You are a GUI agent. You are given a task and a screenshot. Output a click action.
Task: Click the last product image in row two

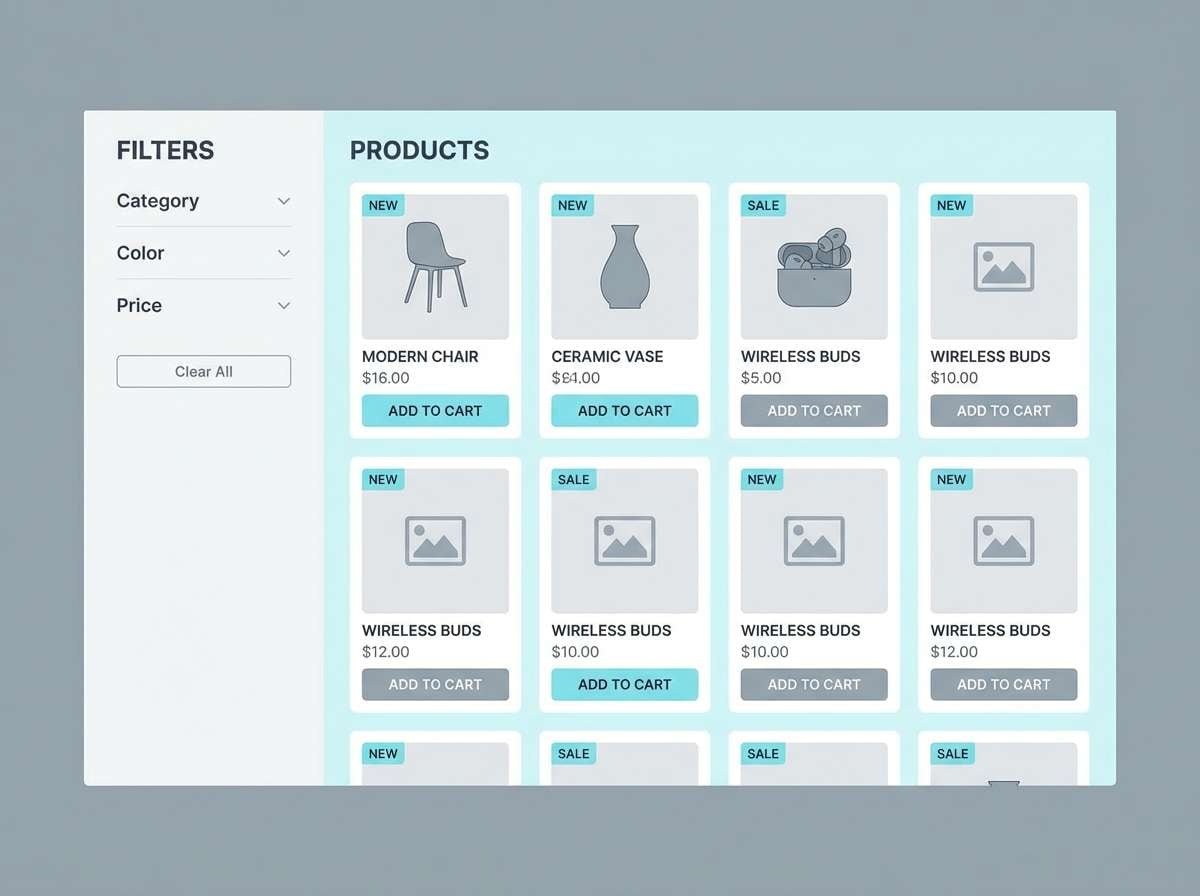click(x=1003, y=539)
